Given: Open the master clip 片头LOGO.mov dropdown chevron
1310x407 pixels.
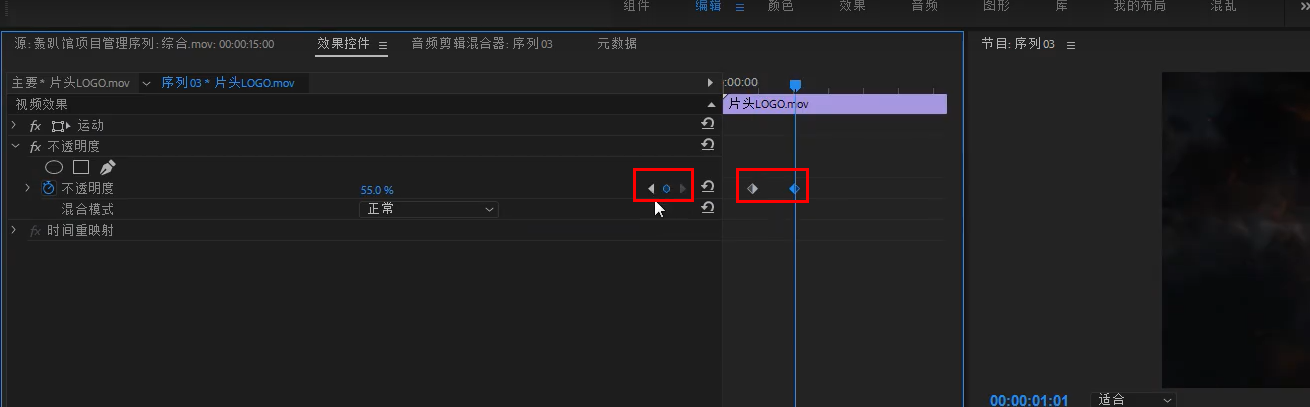Looking at the screenshot, I should point(147,83).
